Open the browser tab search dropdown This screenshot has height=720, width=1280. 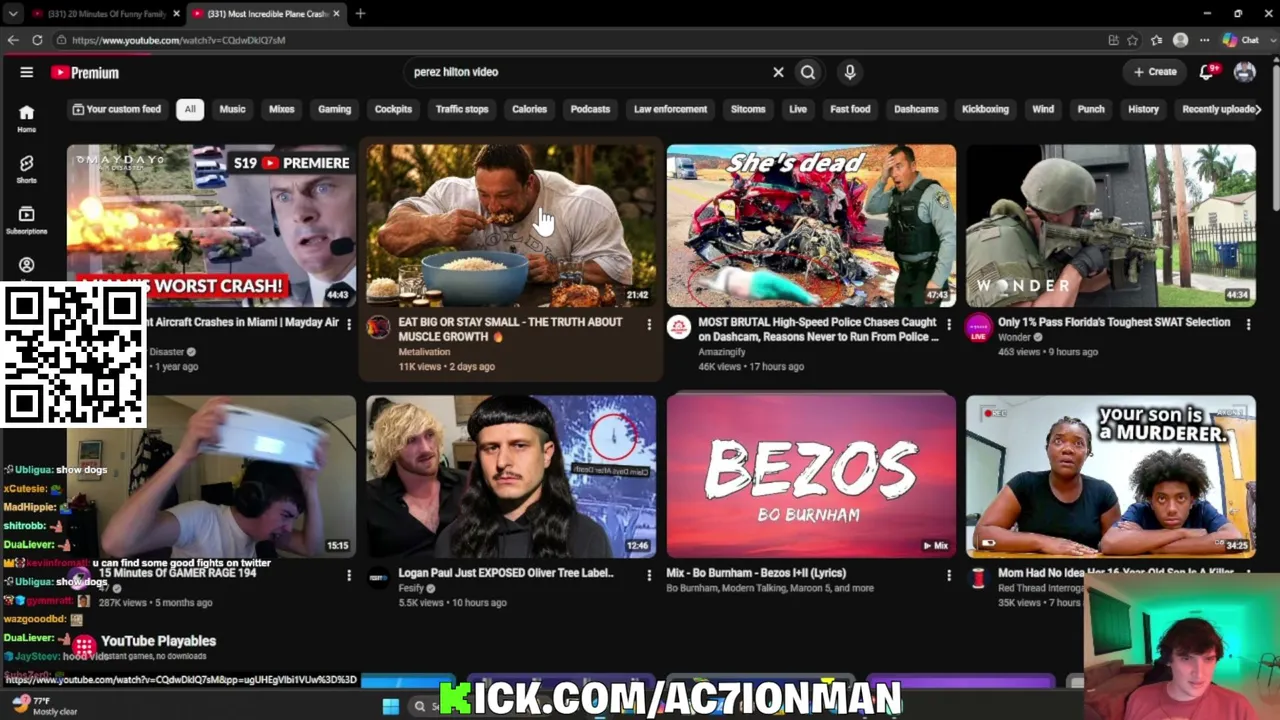tap(13, 13)
